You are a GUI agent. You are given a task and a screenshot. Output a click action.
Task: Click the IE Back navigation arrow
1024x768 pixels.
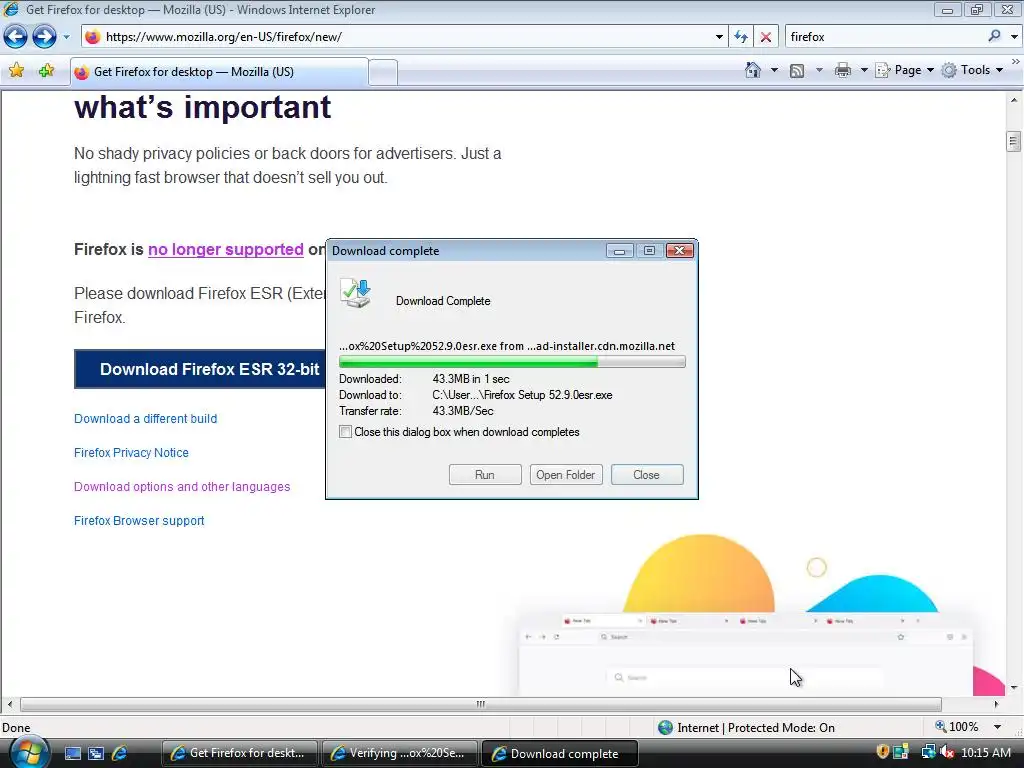[16, 37]
